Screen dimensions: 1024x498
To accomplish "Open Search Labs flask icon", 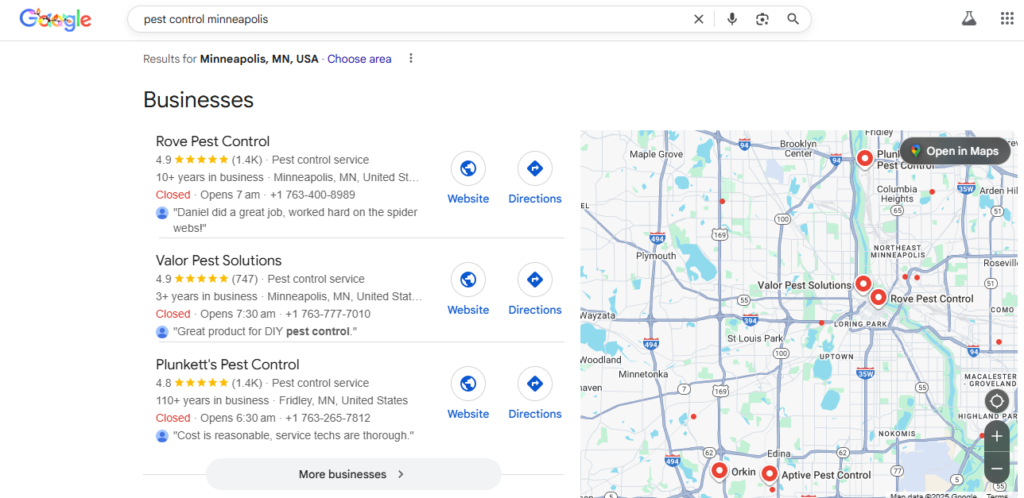I will 968,19.
